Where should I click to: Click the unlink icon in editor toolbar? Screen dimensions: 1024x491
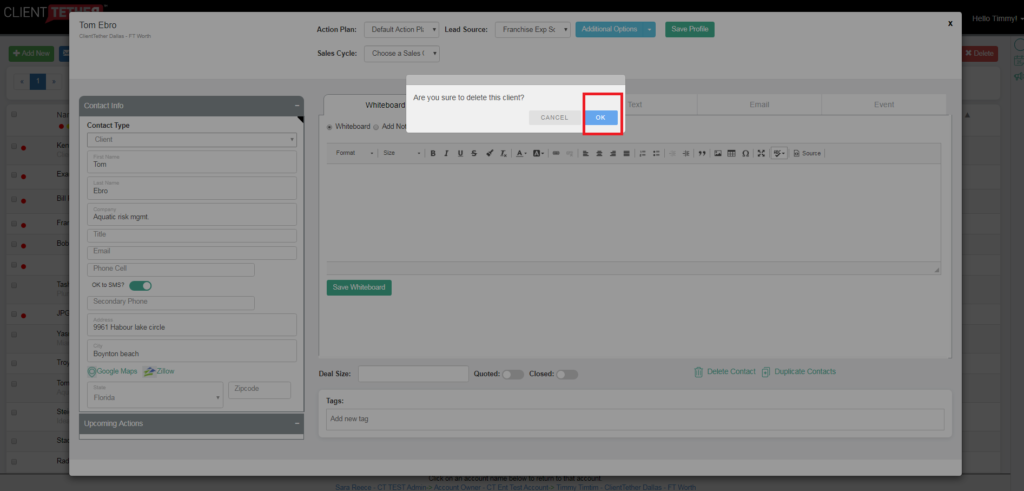click(x=569, y=153)
